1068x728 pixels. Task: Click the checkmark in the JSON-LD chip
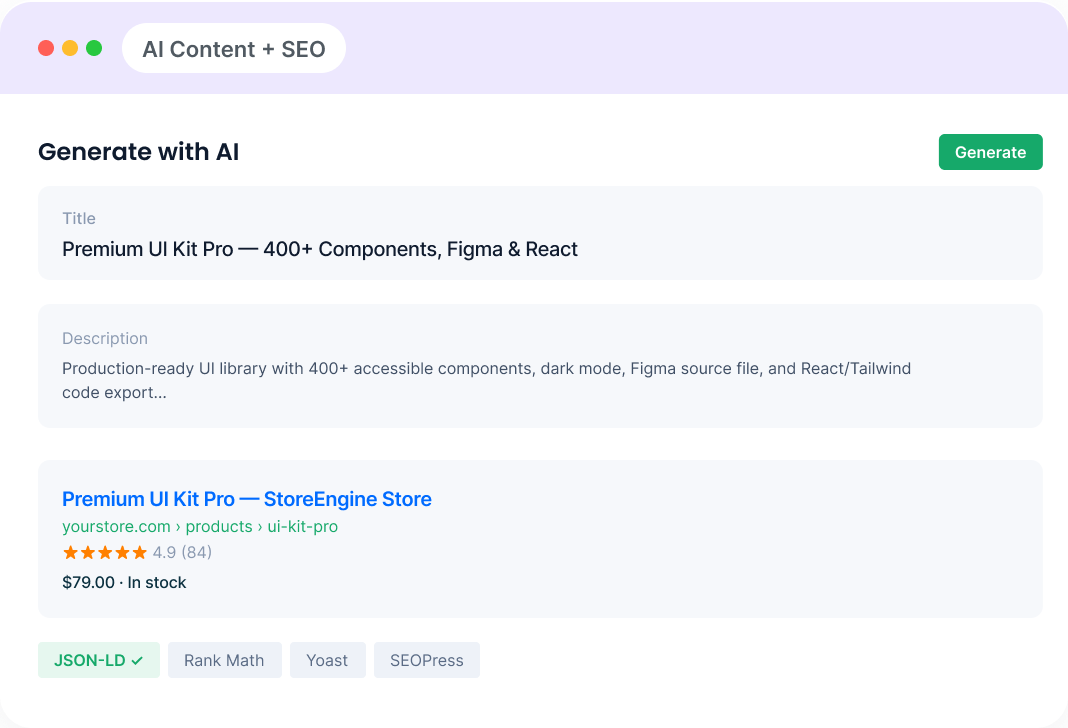coord(137,661)
